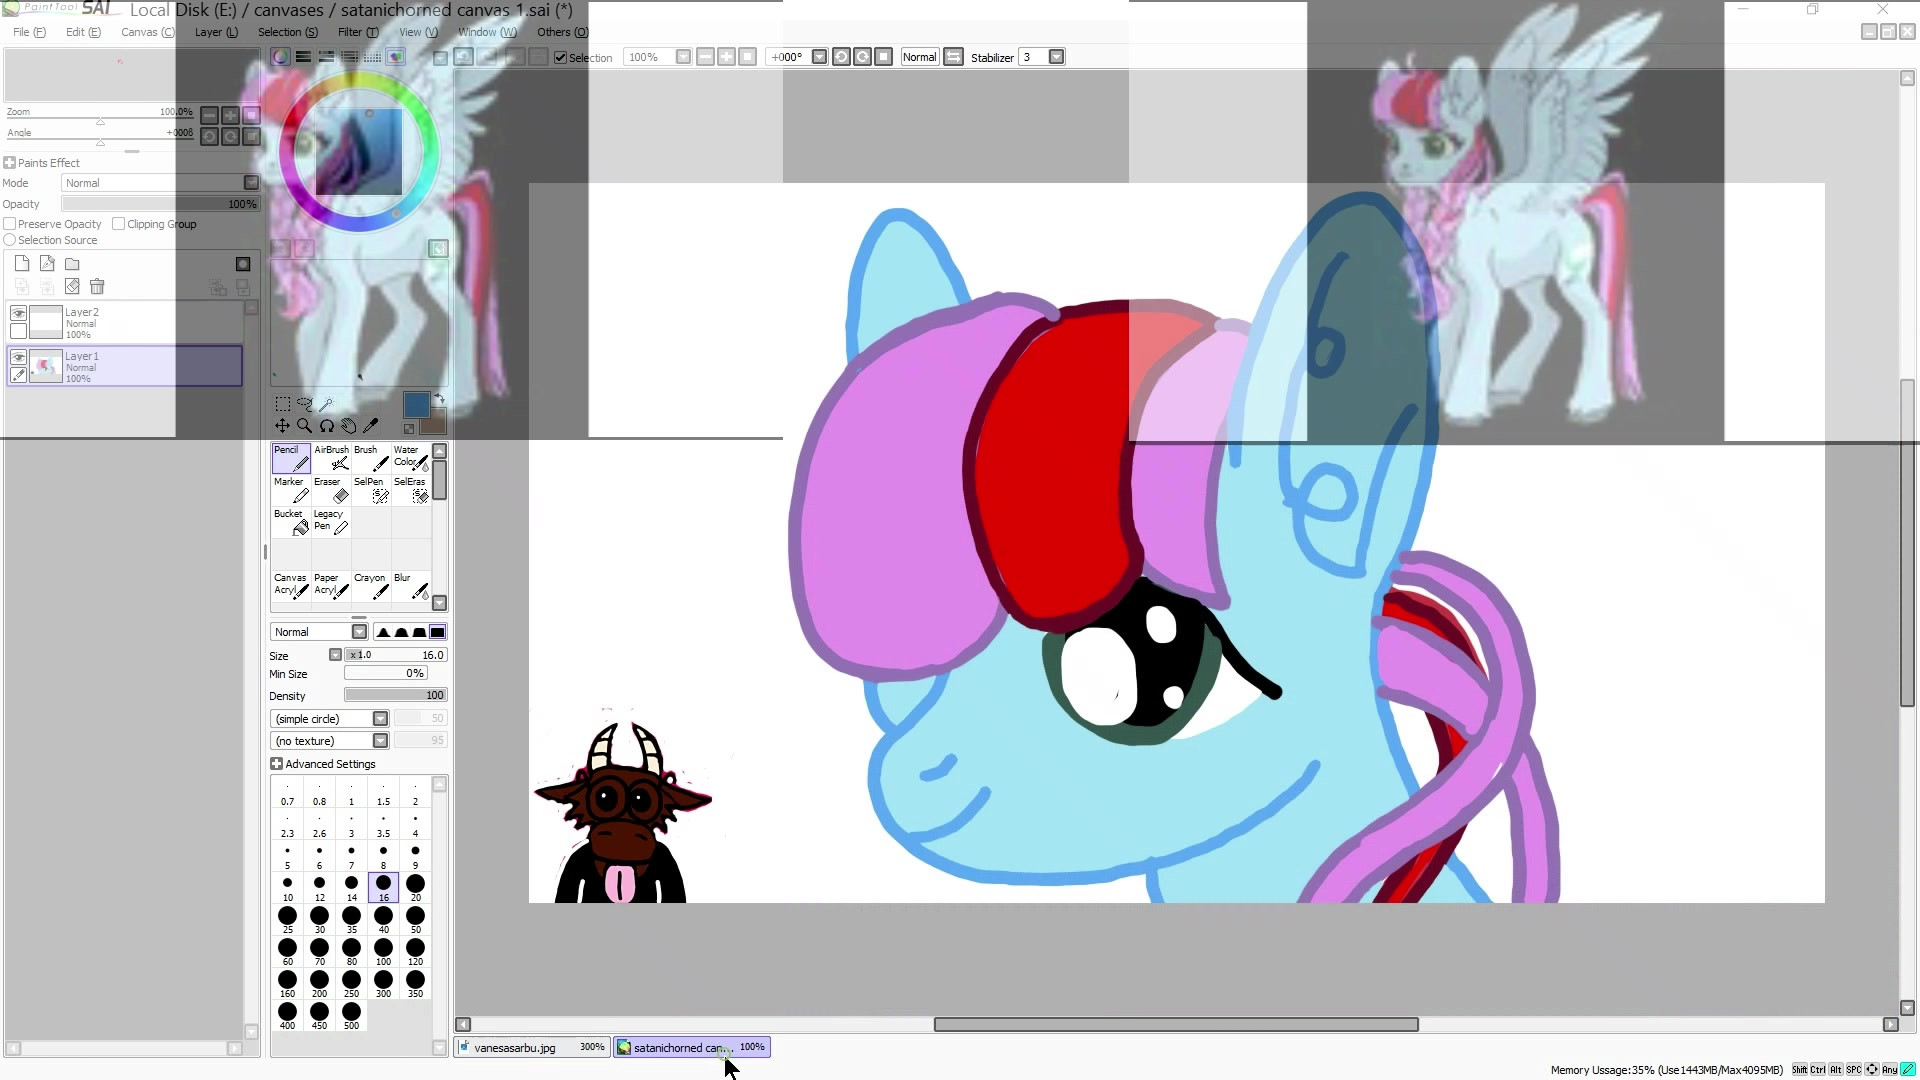Viewport: 1920px width, 1080px height.
Task: Switch to the Eraser tool
Action: (x=331, y=490)
